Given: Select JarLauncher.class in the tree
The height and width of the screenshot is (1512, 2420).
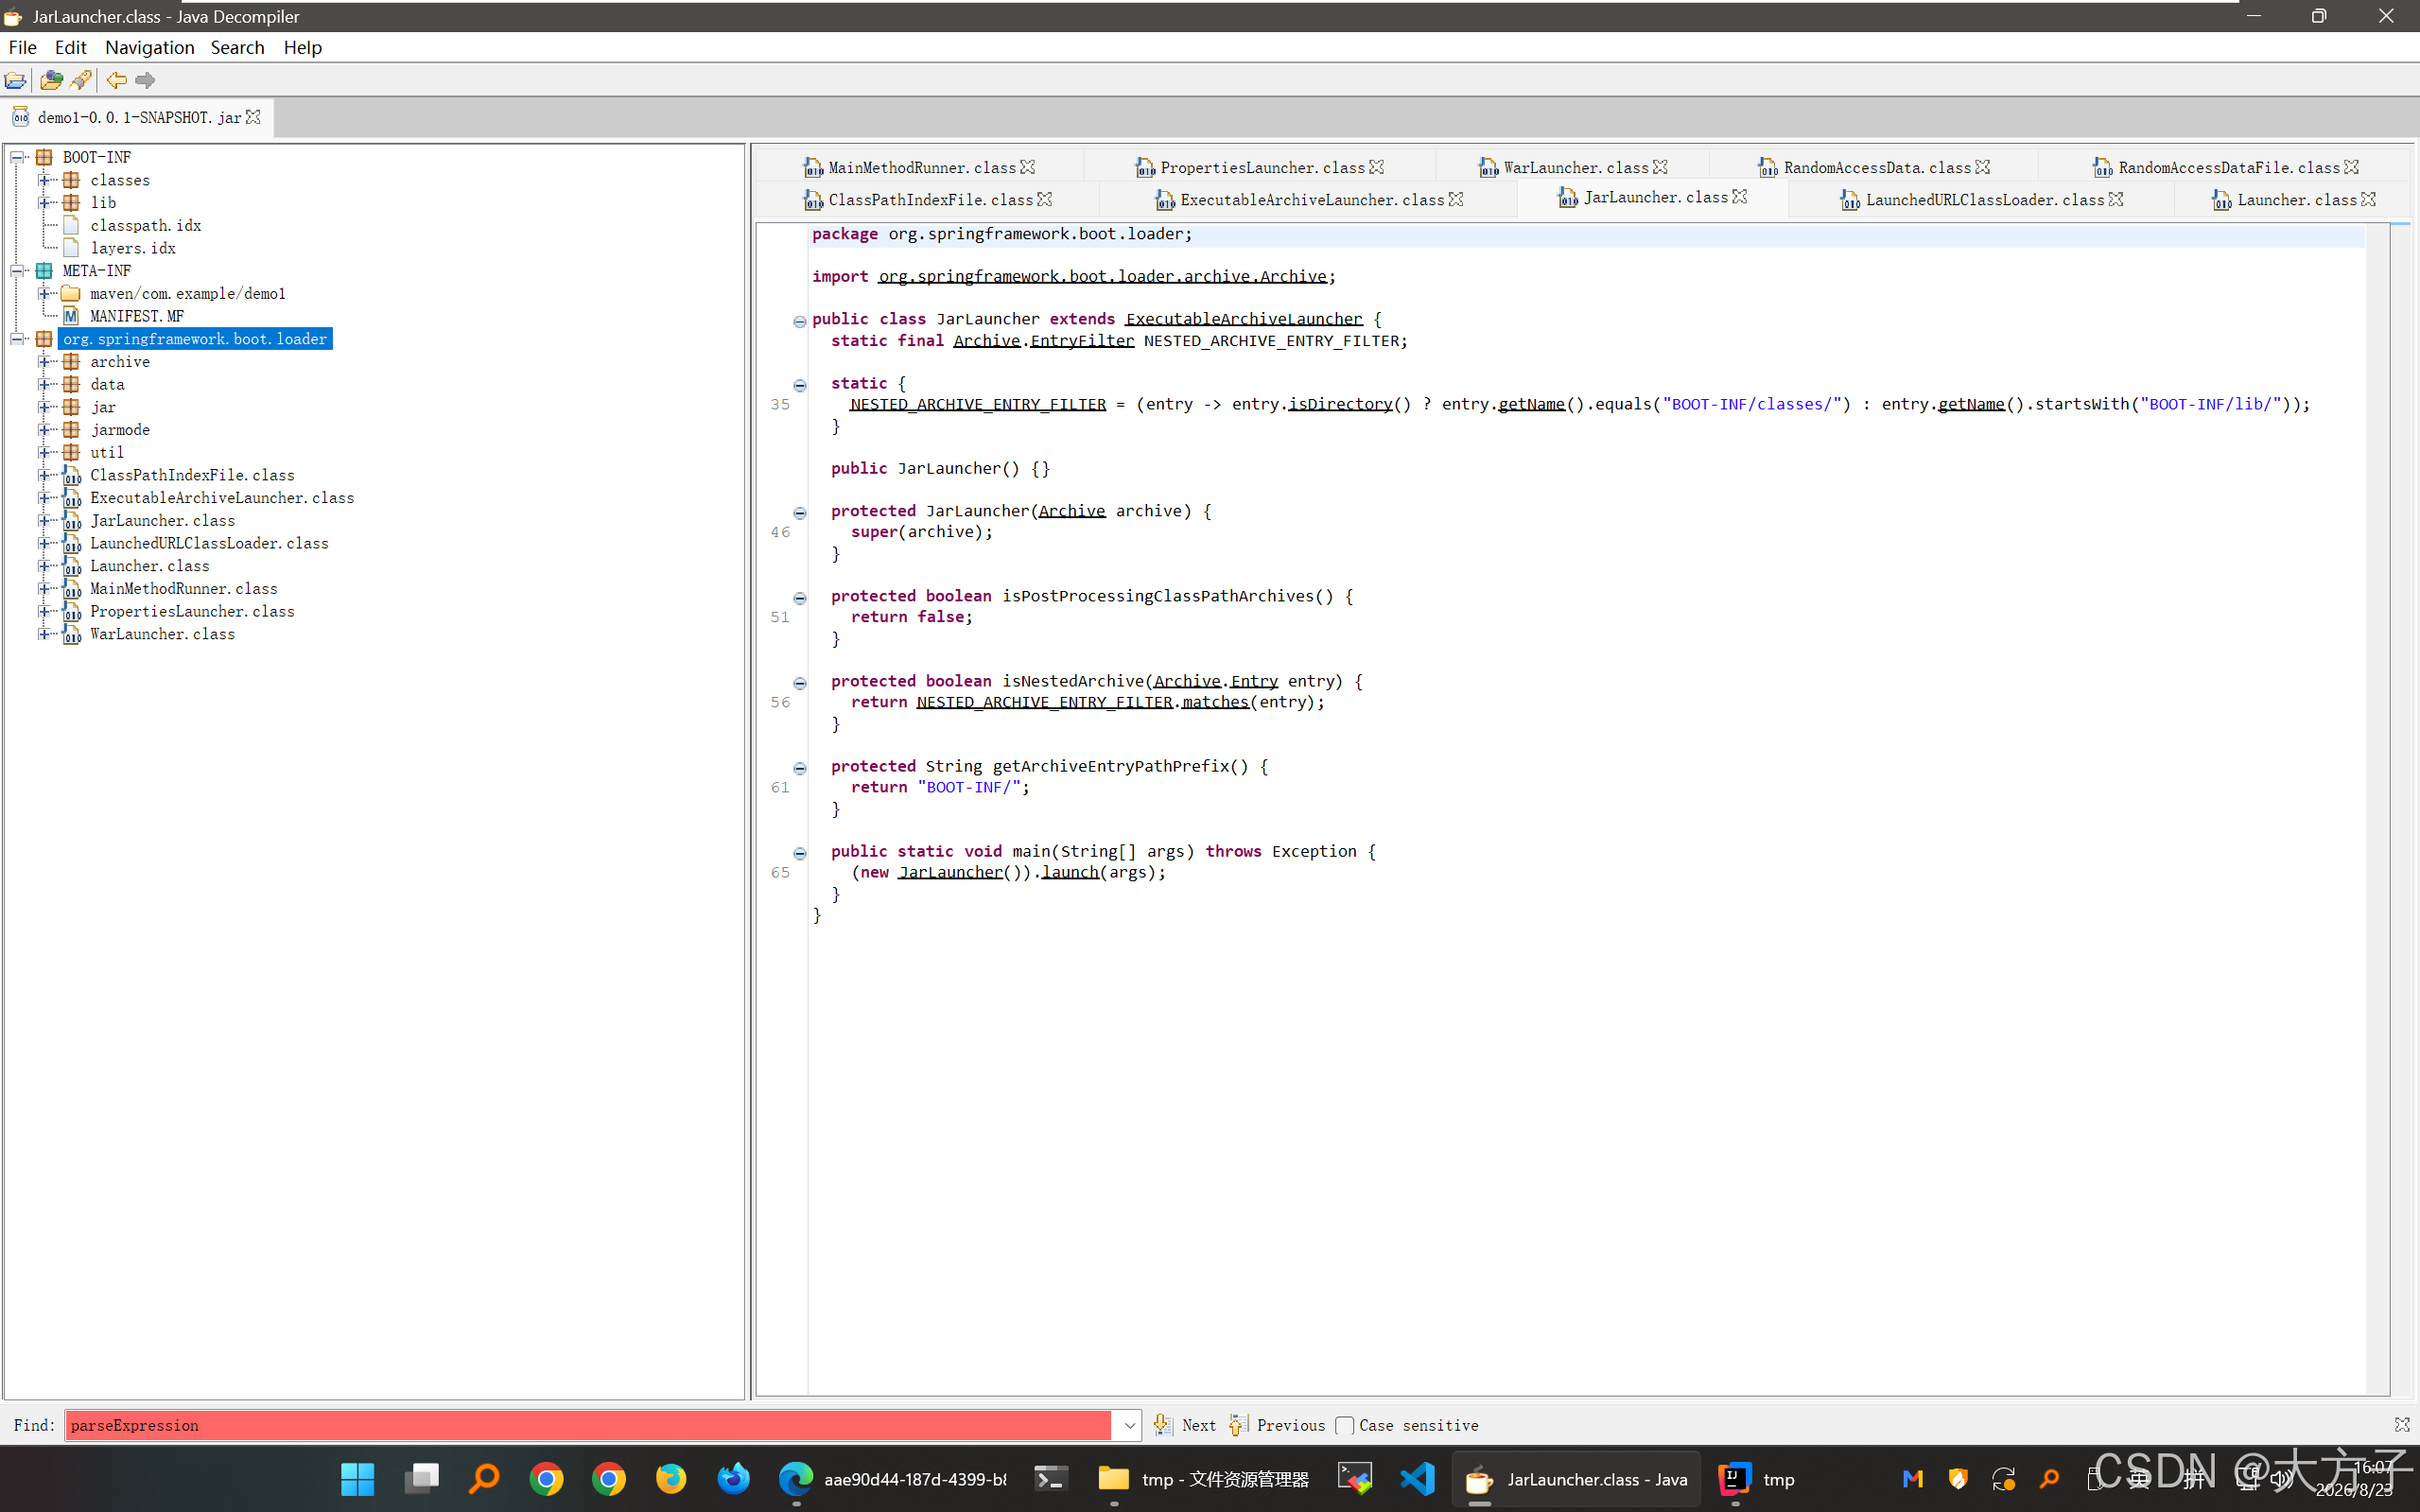Looking at the screenshot, I should click(x=163, y=521).
